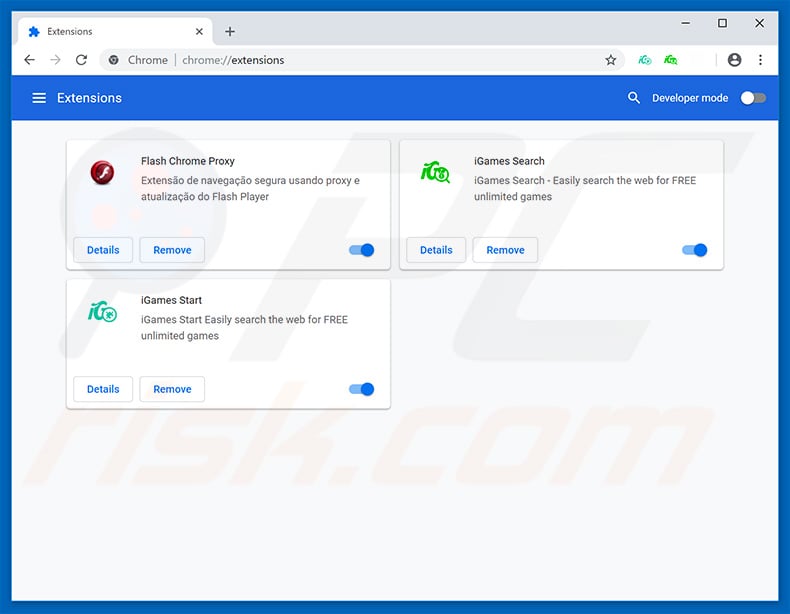The width and height of the screenshot is (790, 614).
Task: Close the Extensions tab
Action: (199, 32)
